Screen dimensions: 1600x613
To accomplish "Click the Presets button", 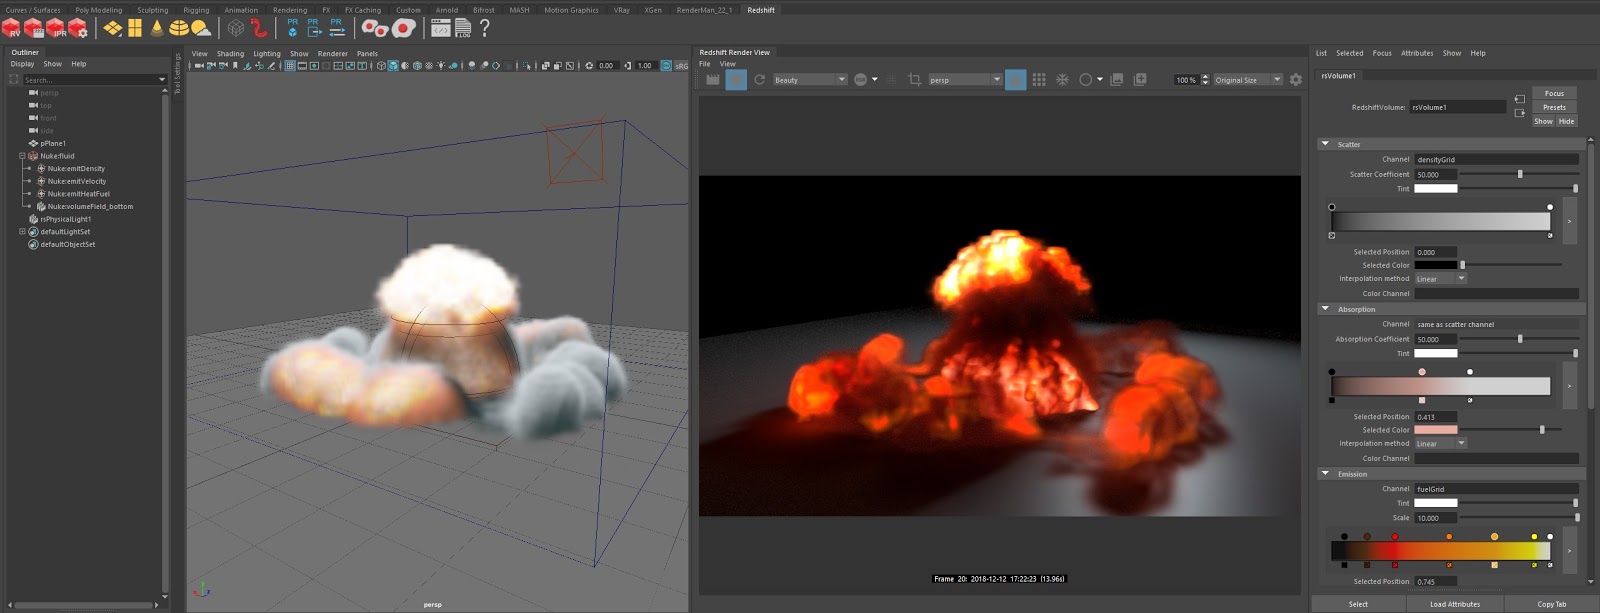I will [x=1554, y=107].
